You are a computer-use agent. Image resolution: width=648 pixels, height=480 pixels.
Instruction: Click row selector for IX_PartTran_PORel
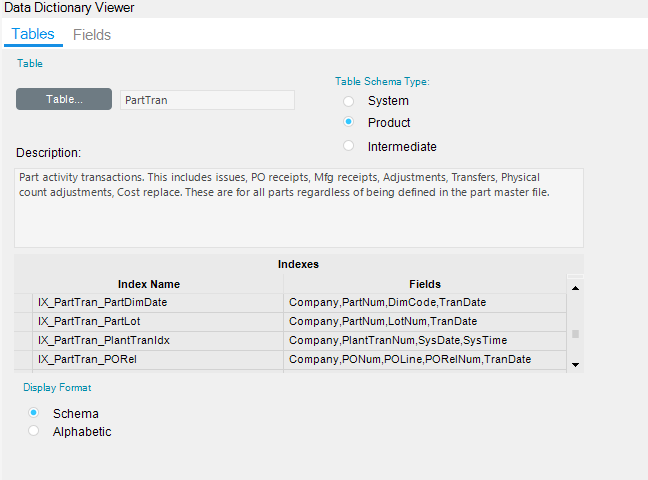pyautogui.click(x=24, y=360)
